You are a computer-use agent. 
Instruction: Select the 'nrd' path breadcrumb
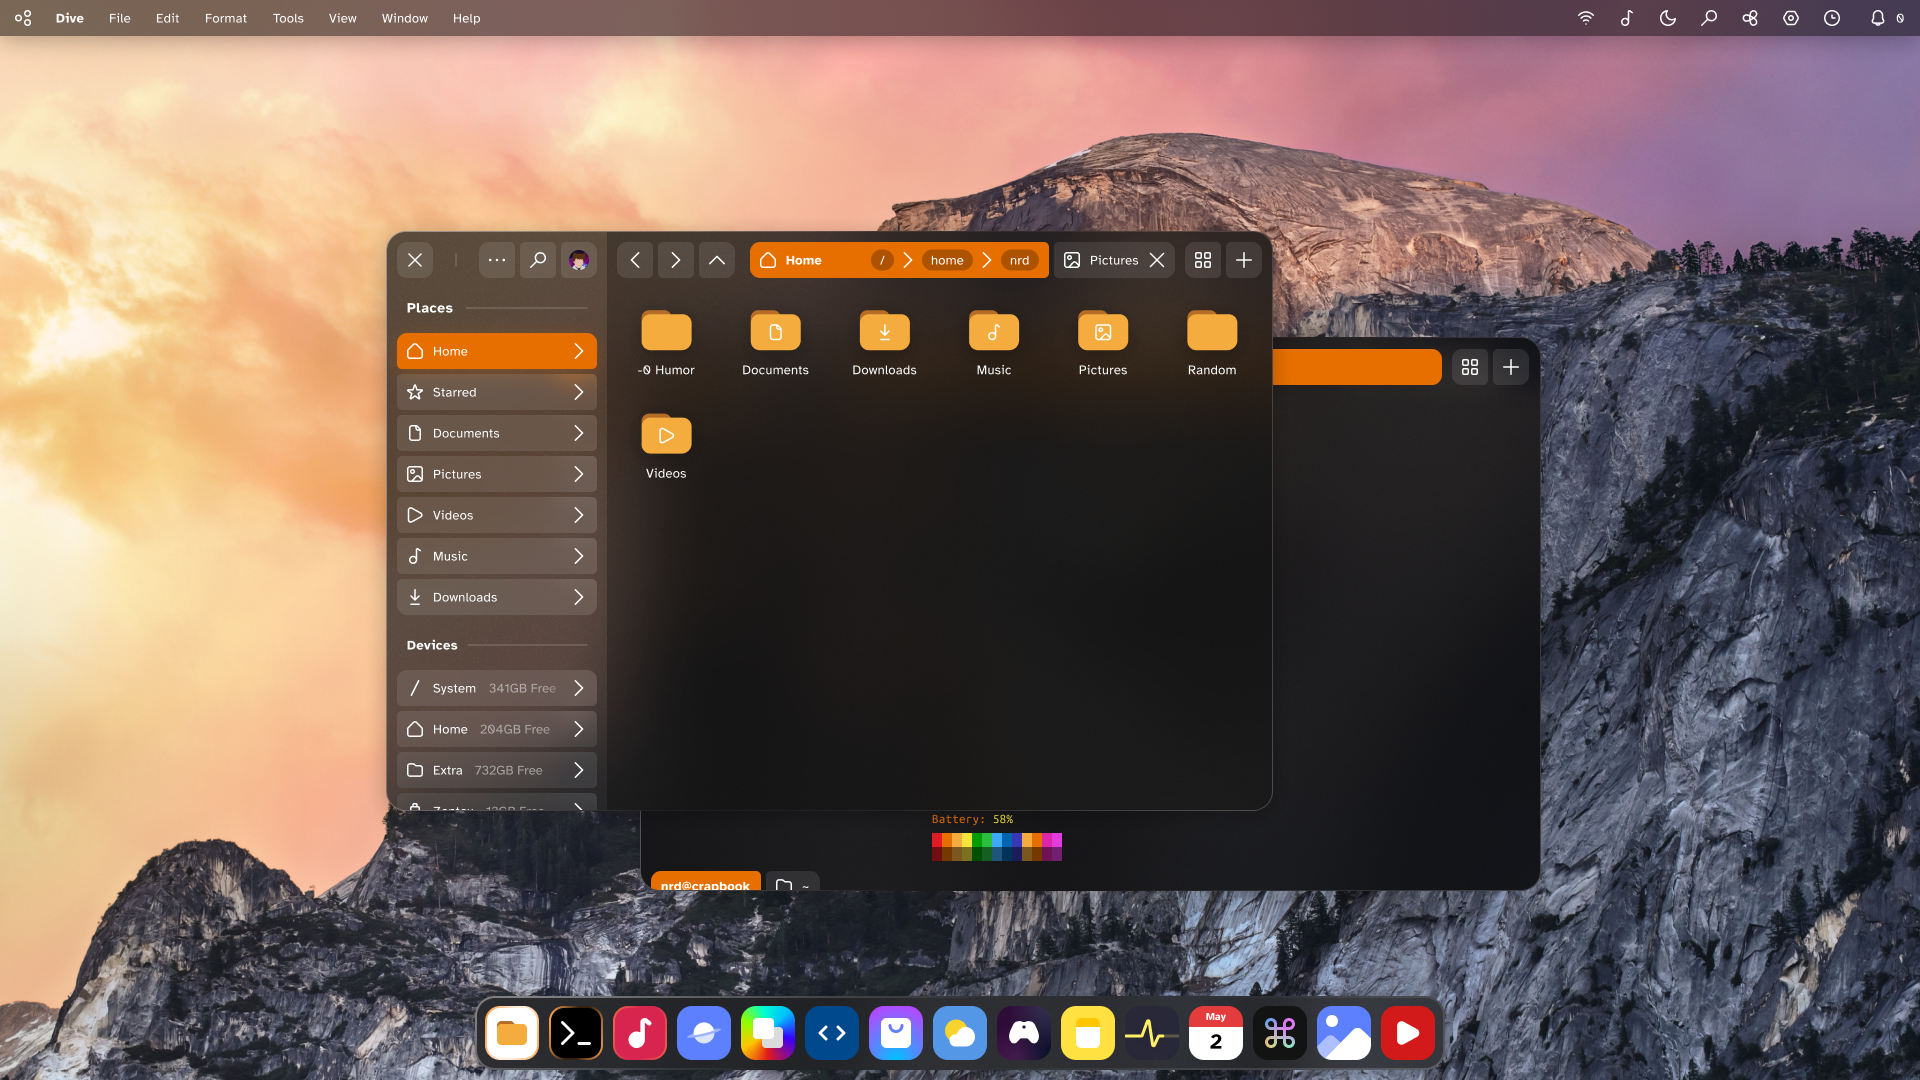1019,260
